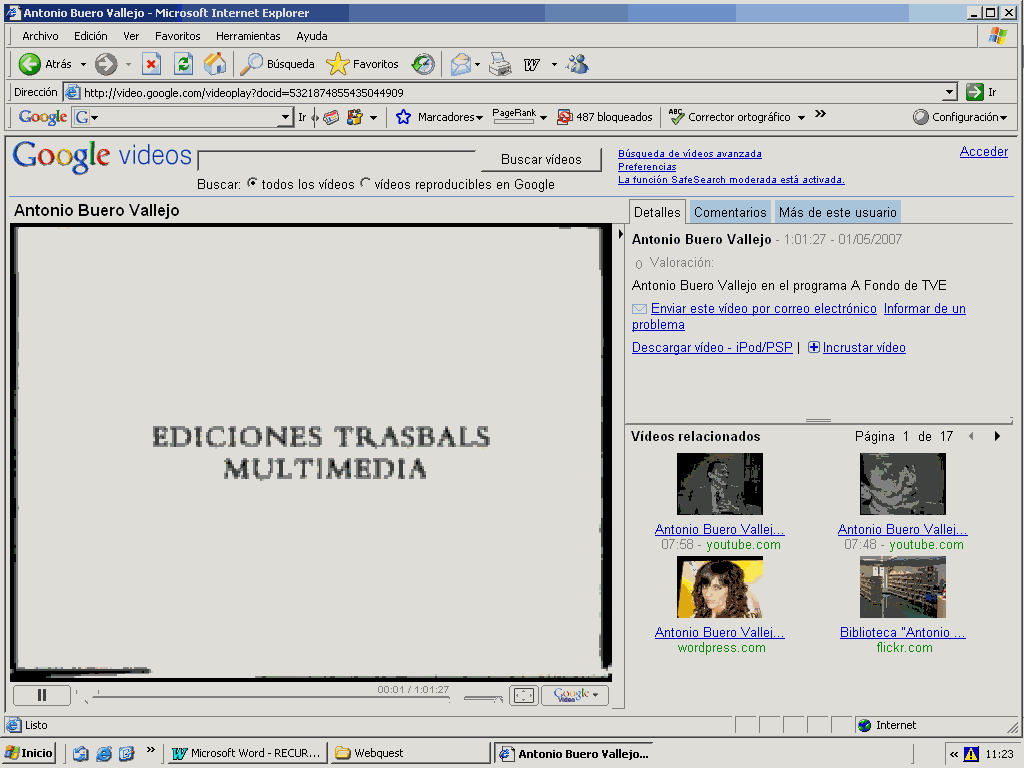Collapse the details side panel arrow

click(x=620, y=234)
